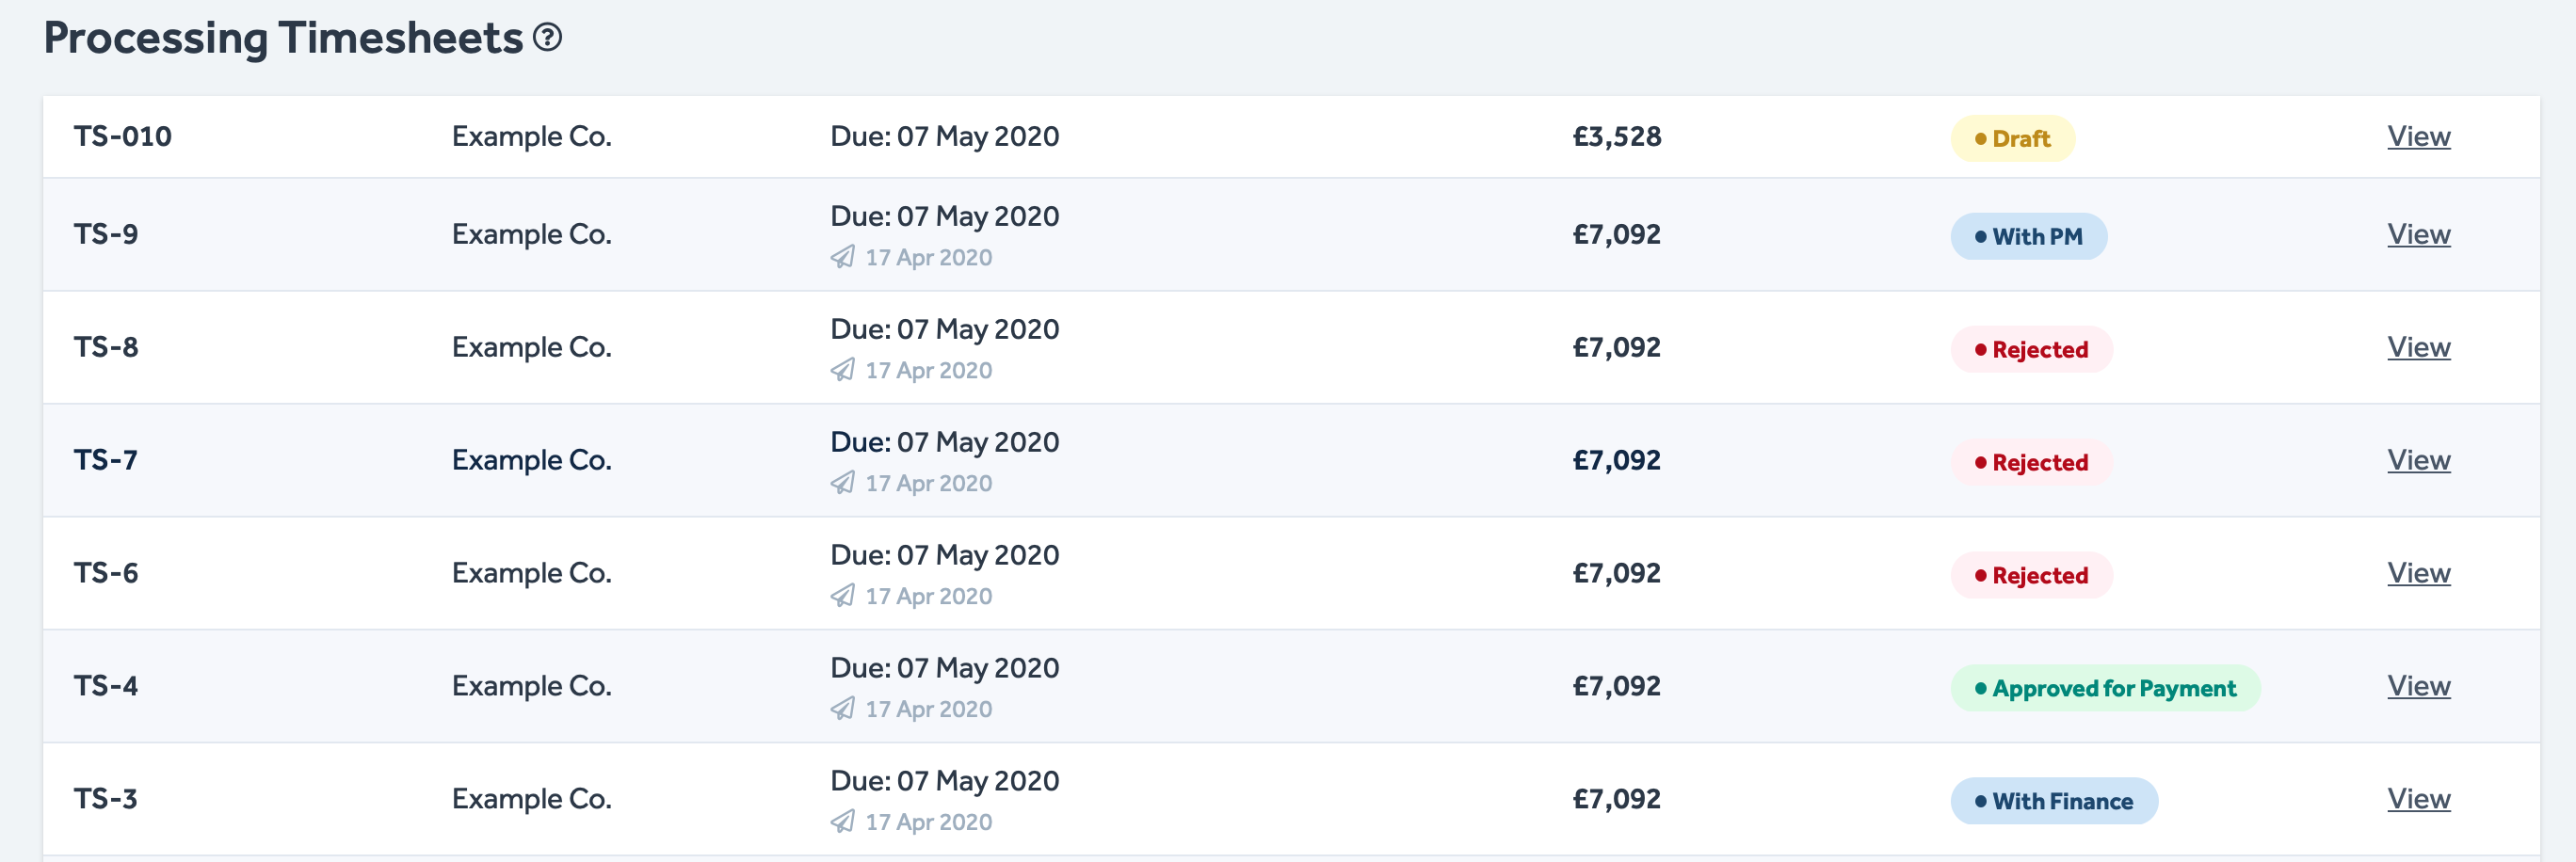This screenshot has height=862, width=2576.
Task: Click the sent paper plane icon for TS-7
Action: click(x=843, y=483)
